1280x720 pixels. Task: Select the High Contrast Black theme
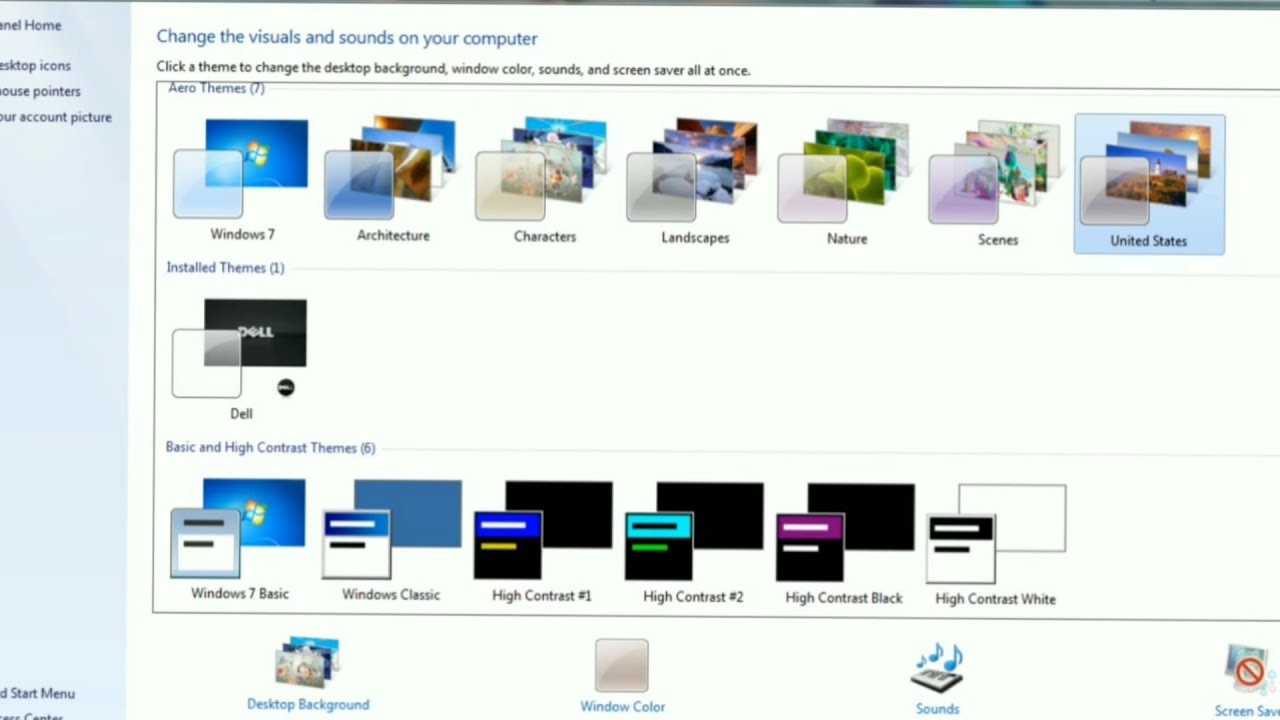pos(844,544)
